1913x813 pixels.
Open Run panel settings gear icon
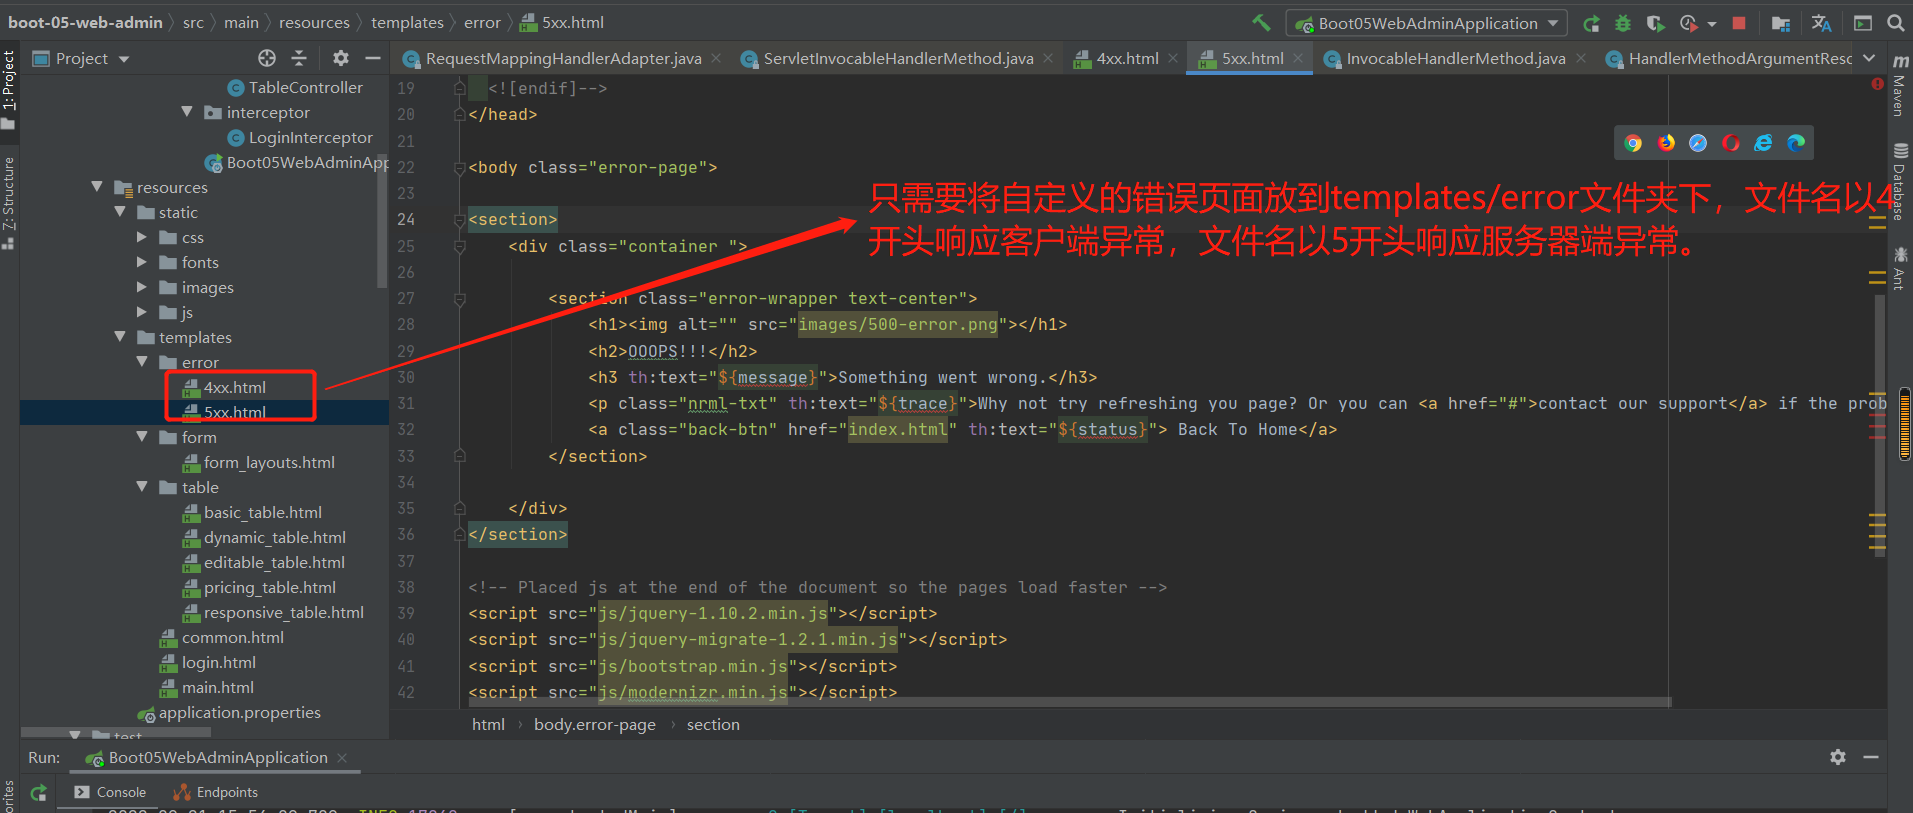click(x=1838, y=757)
